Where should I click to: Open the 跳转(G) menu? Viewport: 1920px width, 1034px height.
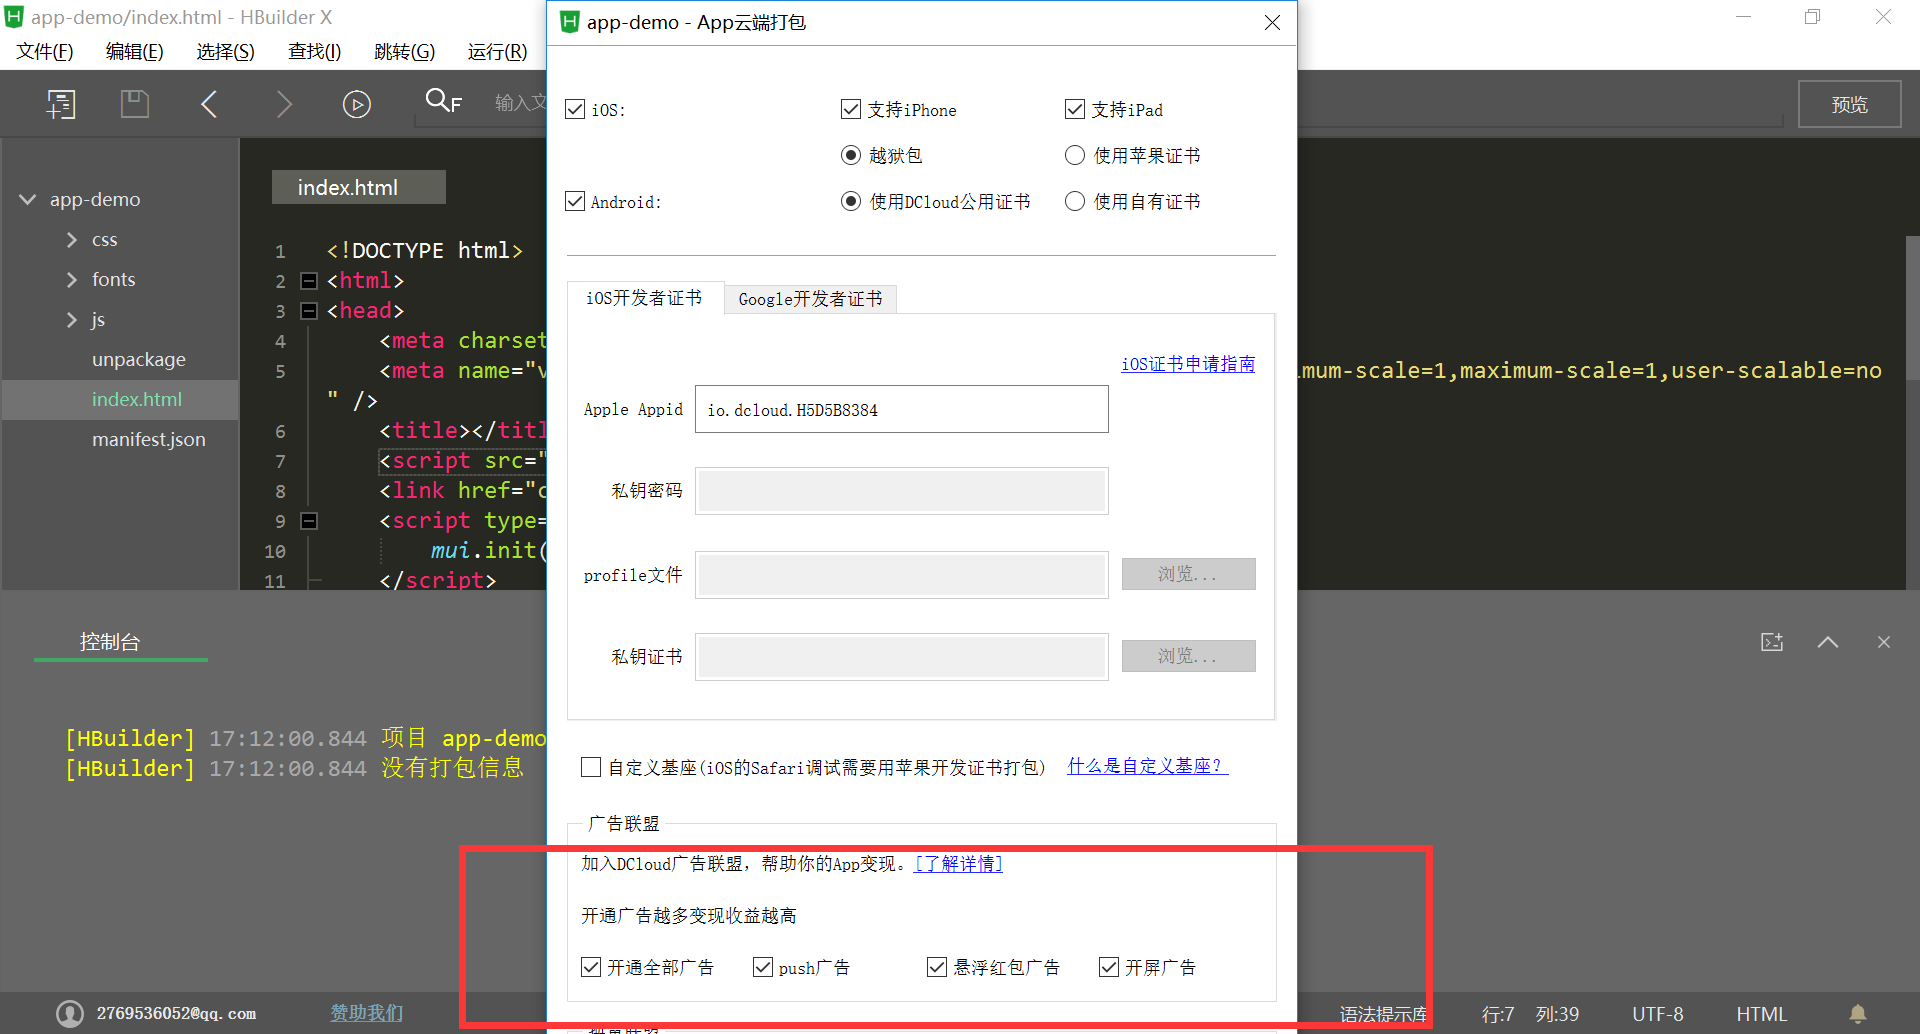pyautogui.click(x=405, y=52)
